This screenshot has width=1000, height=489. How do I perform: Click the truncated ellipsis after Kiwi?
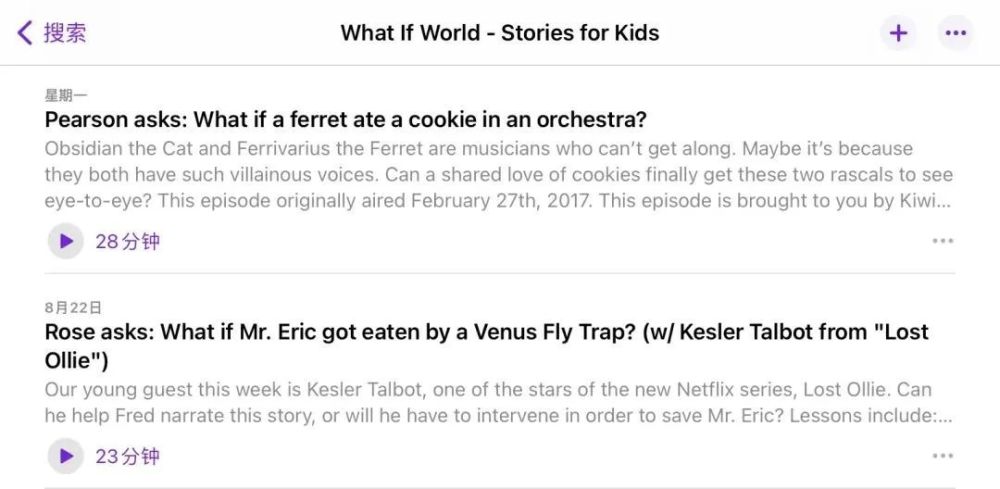point(945,201)
